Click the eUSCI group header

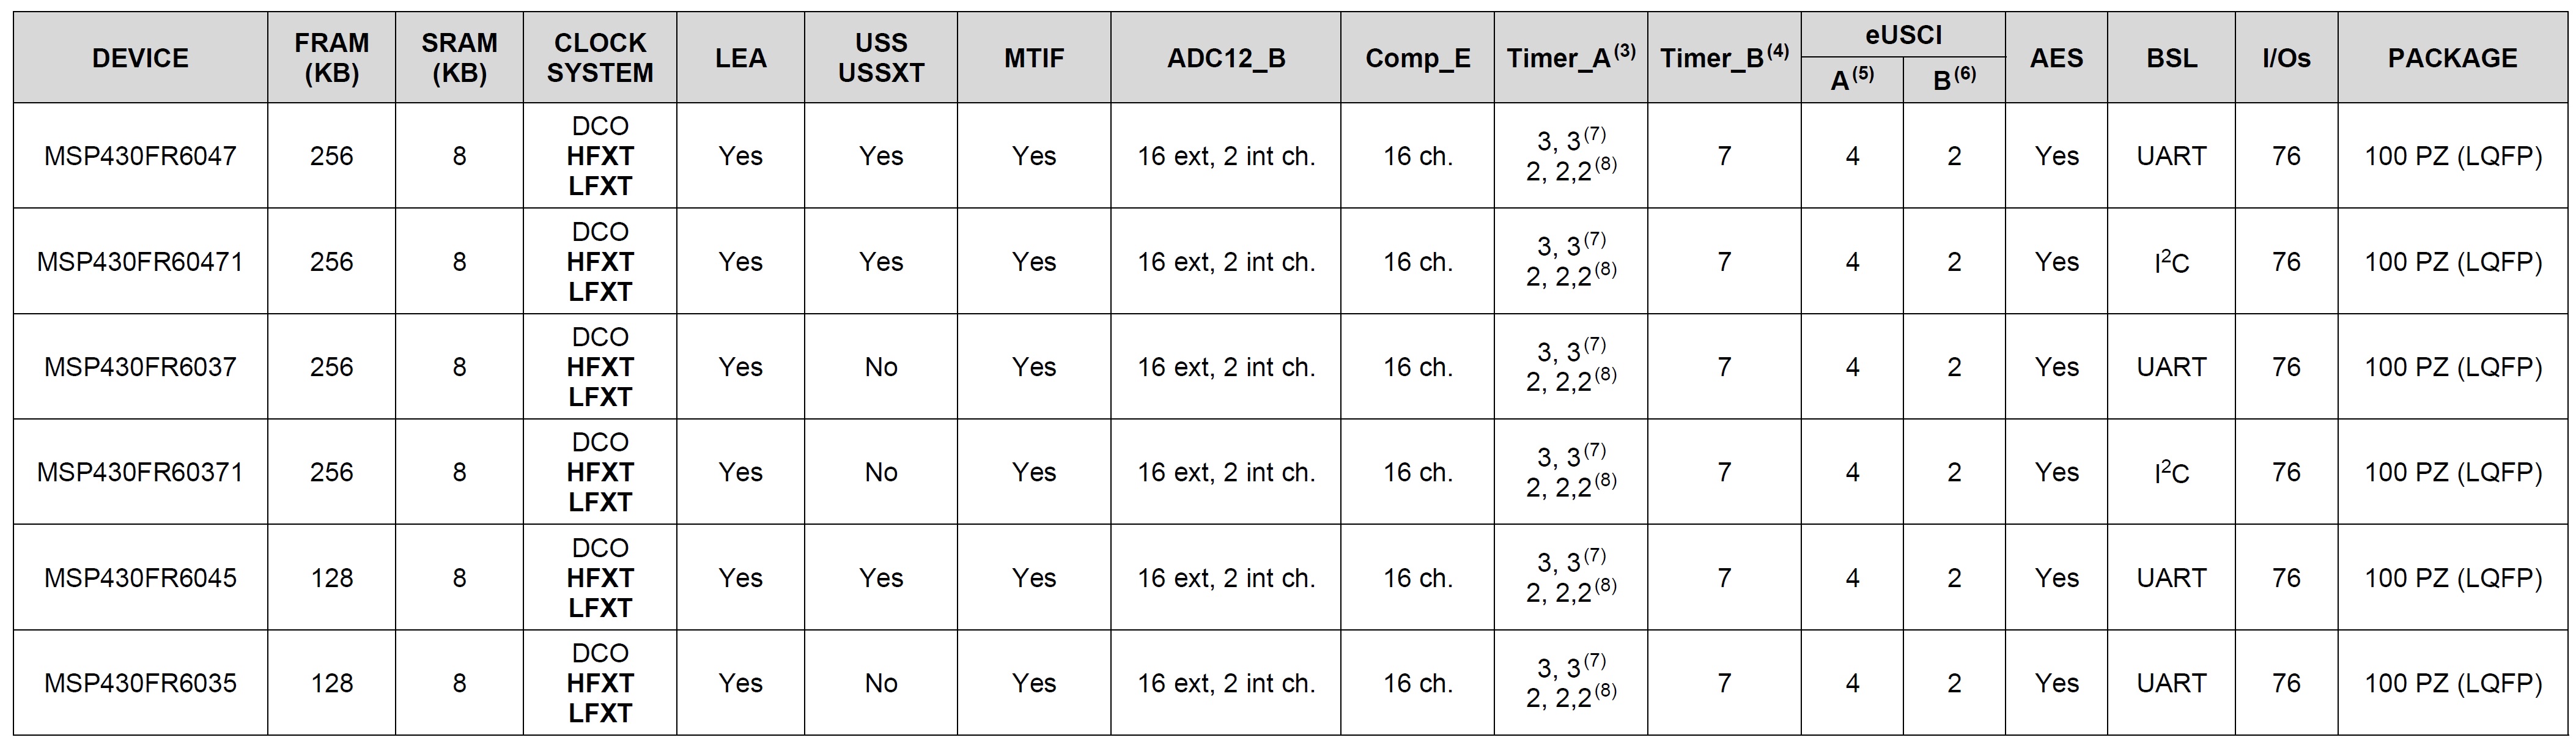pyautogui.click(x=1903, y=35)
